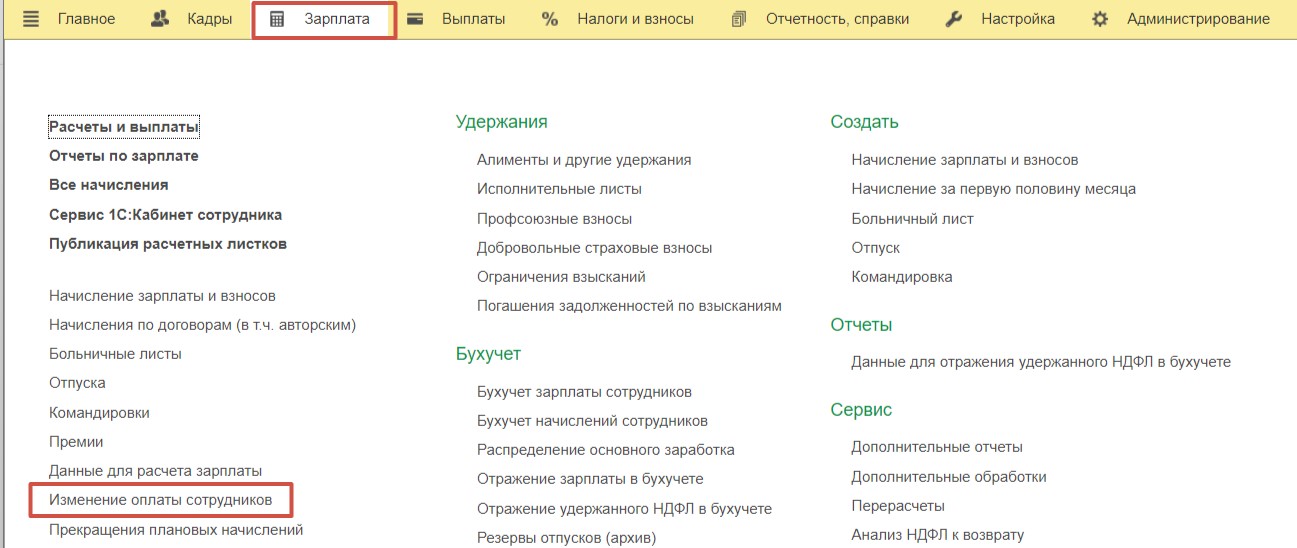This screenshot has height=548, width=1297.
Task: Open the Отпуска journal
Action: pyautogui.click(x=77, y=383)
